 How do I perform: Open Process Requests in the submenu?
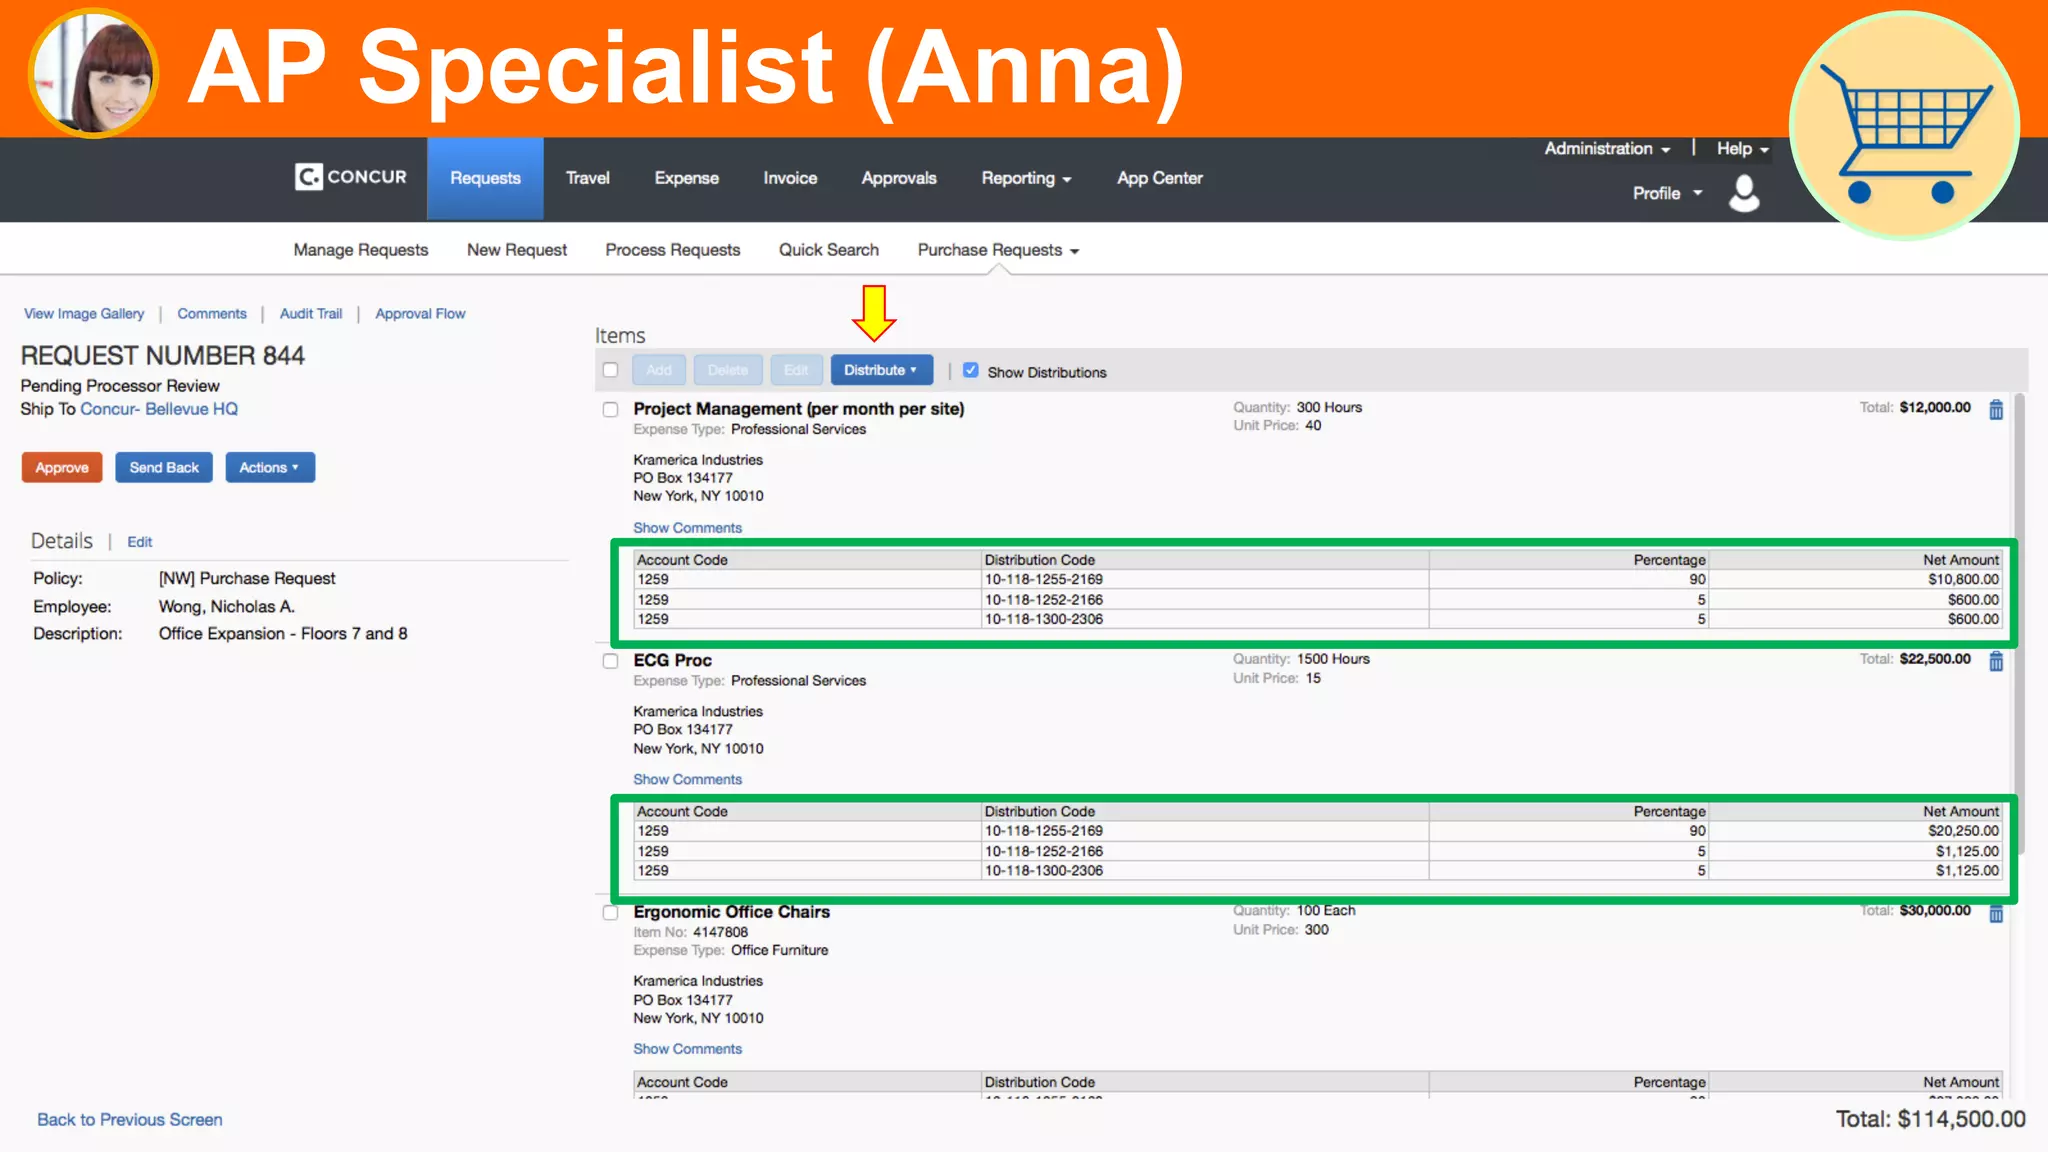coord(673,250)
